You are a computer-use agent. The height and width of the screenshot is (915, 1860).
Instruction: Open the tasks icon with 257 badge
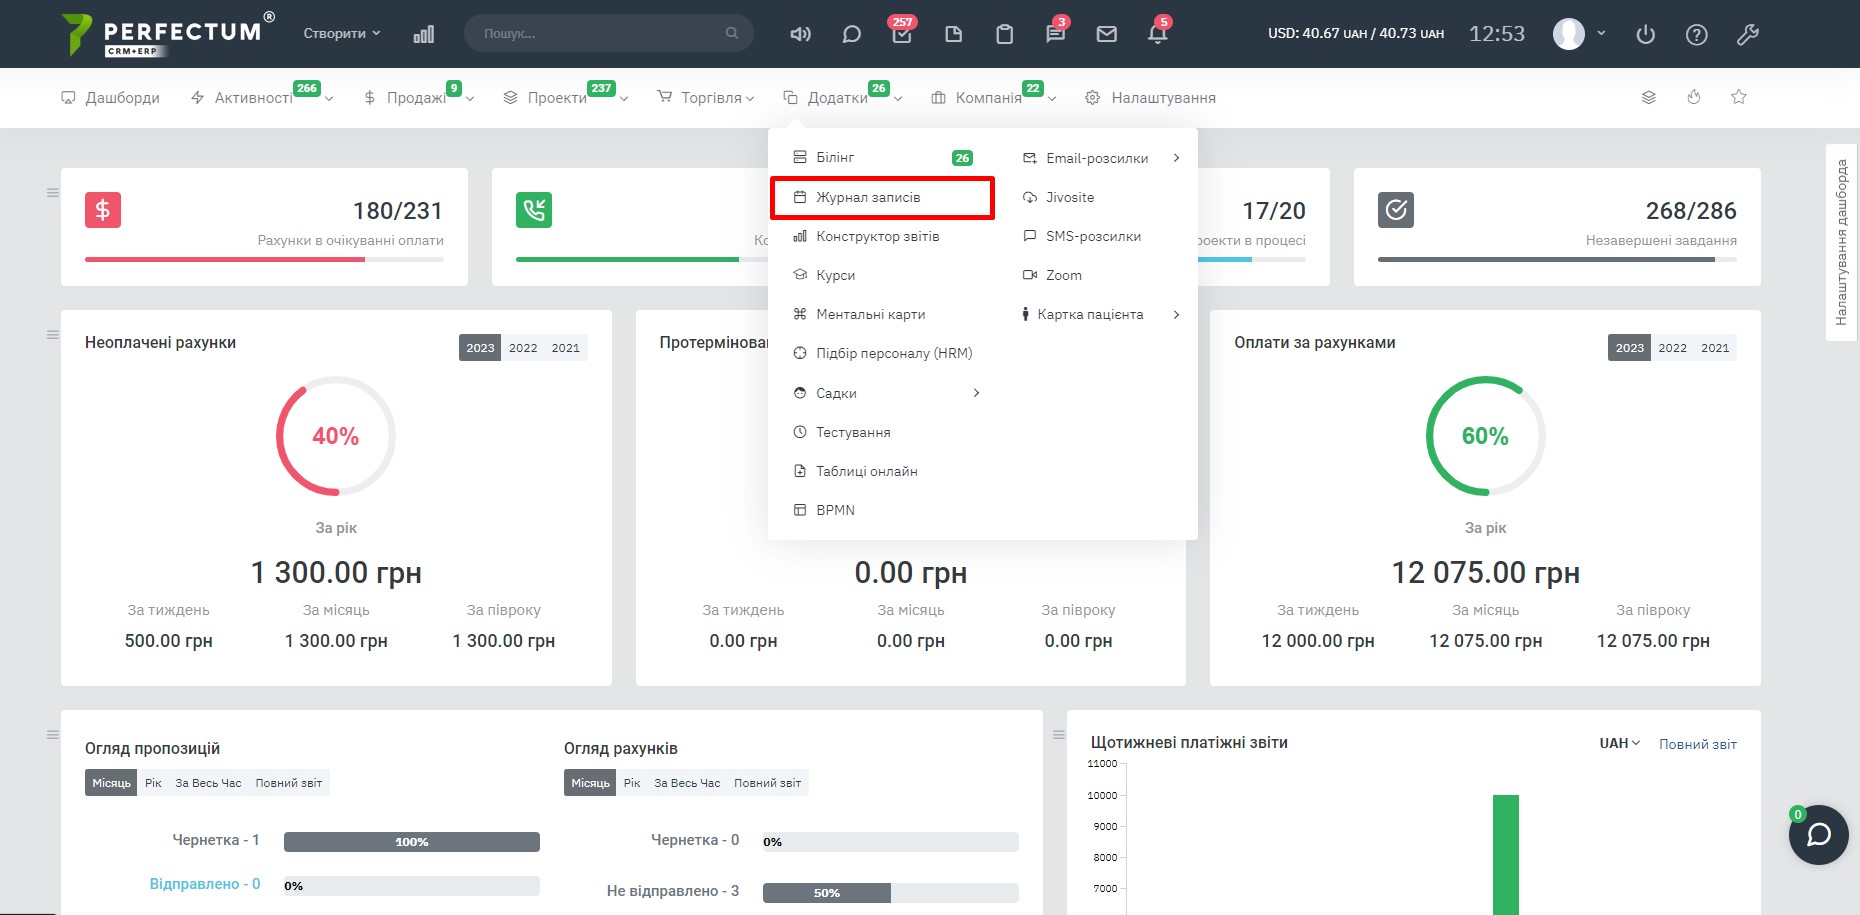tap(901, 34)
